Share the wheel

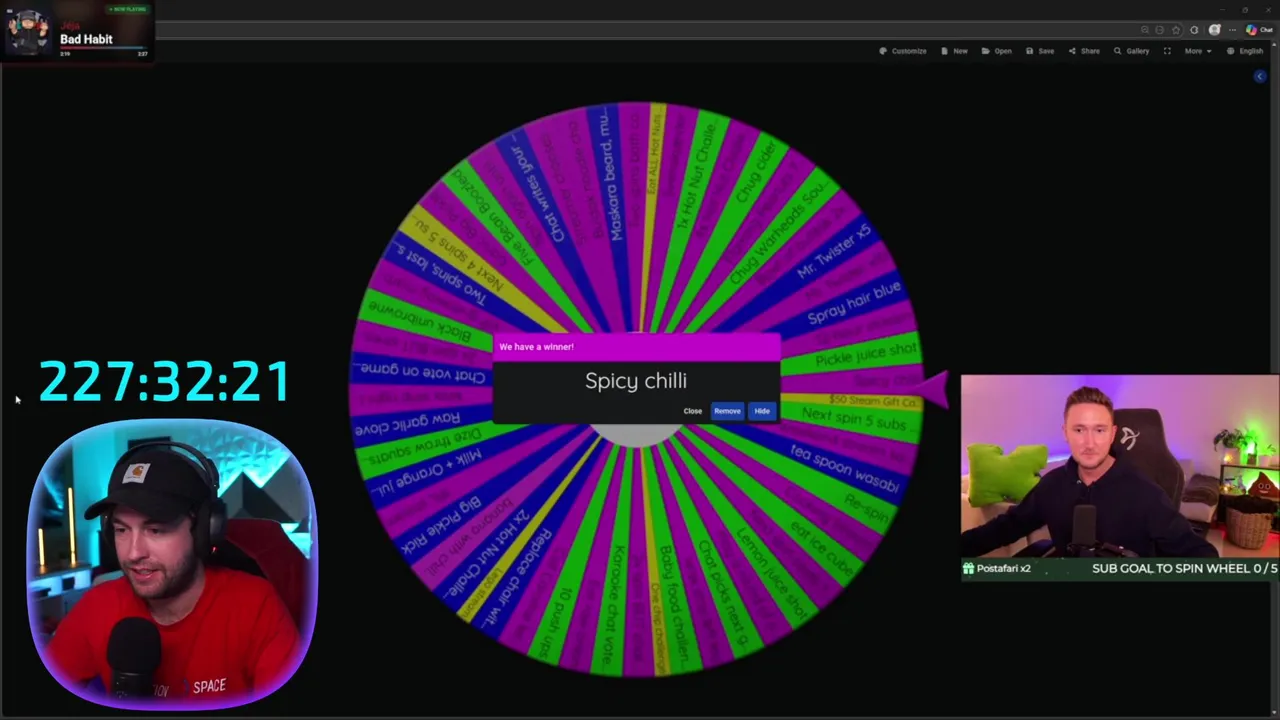[1084, 51]
